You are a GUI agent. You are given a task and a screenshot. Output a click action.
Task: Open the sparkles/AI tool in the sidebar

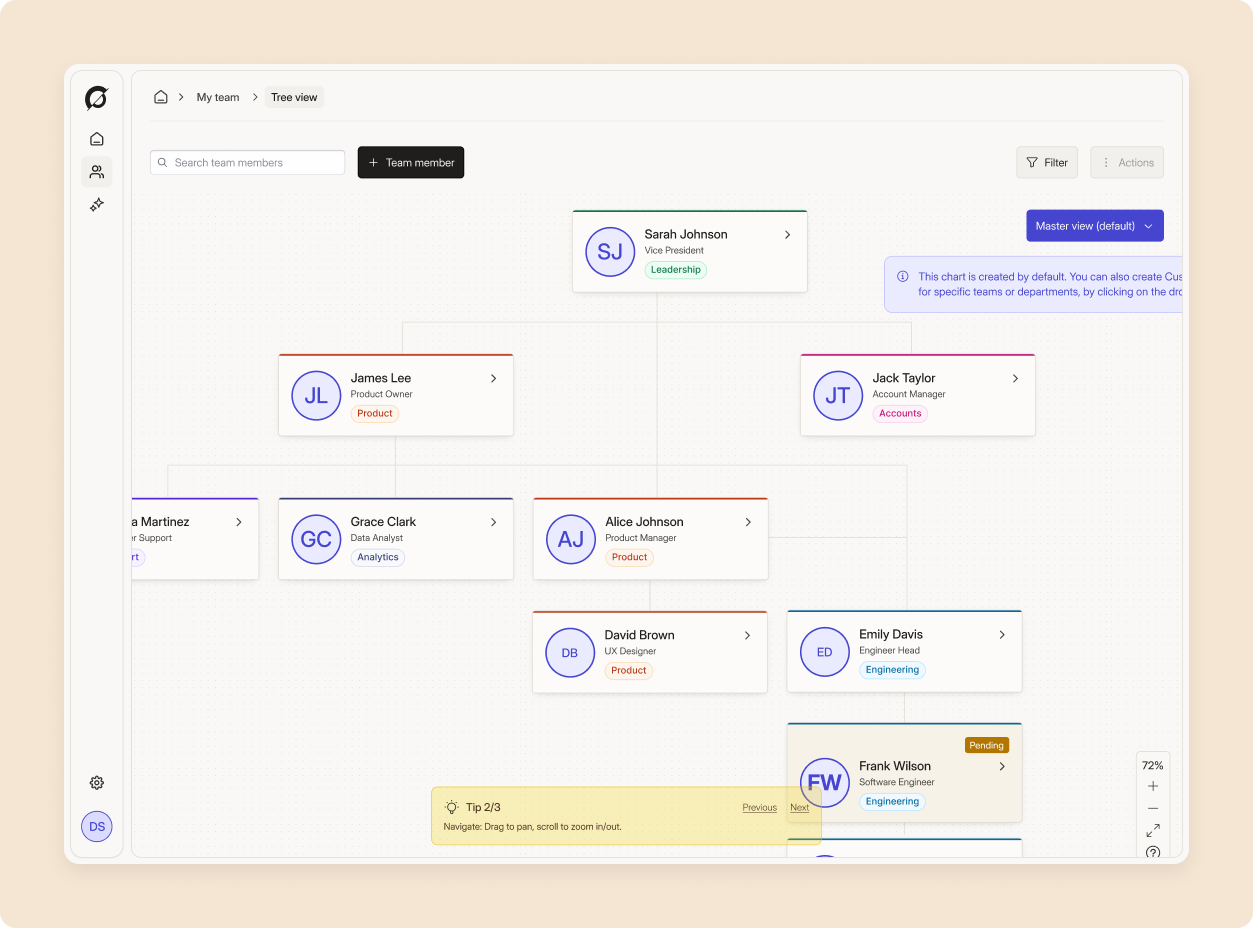(96, 204)
